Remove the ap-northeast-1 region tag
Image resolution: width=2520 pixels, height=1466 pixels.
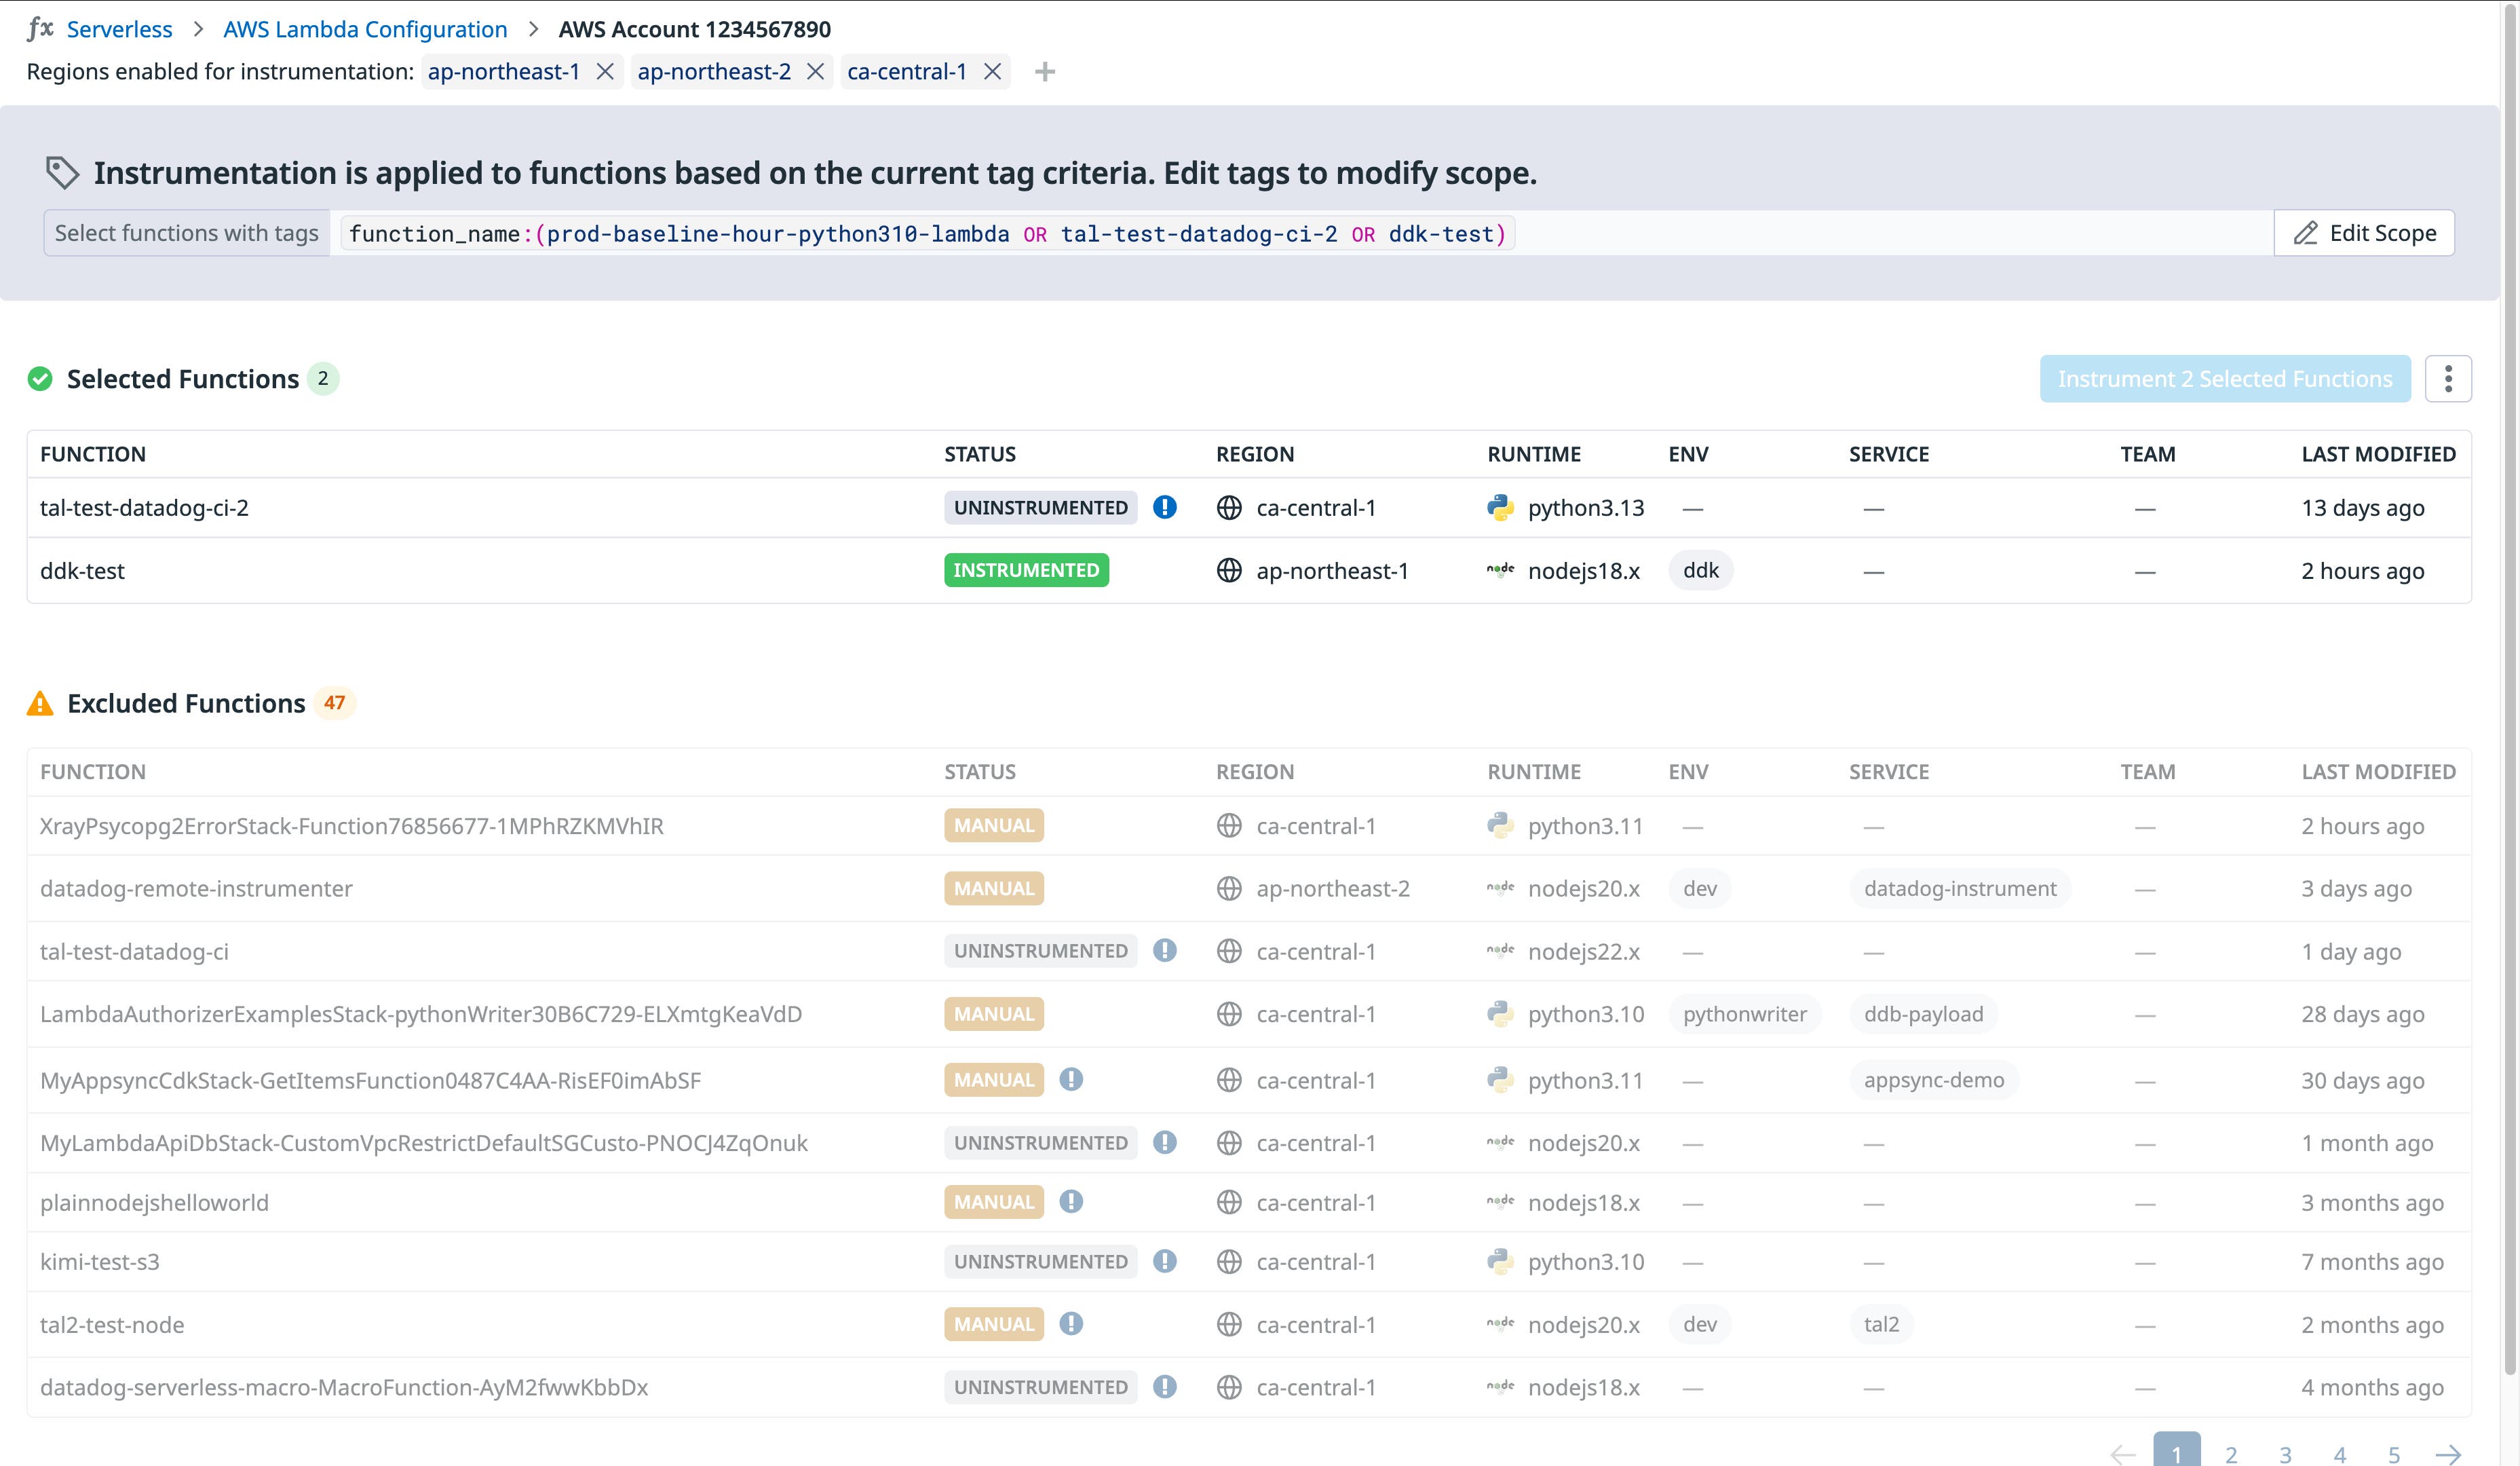pyautogui.click(x=605, y=71)
